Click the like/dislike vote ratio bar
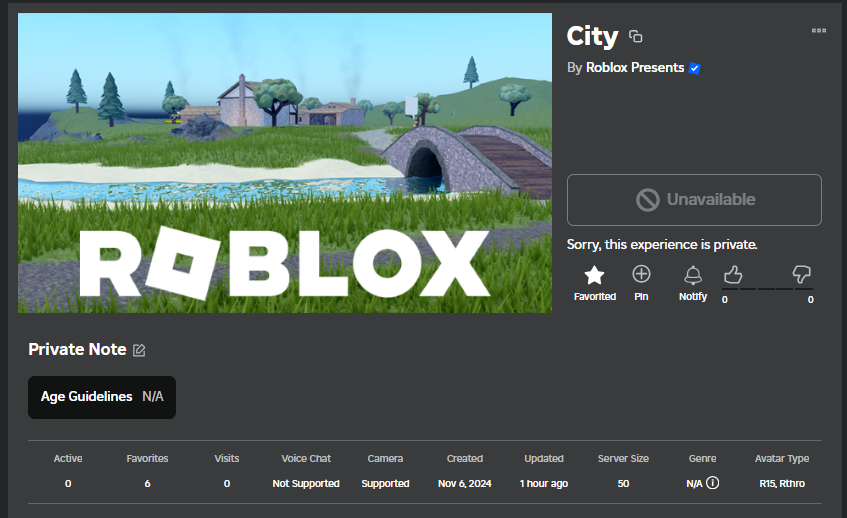The width and height of the screenshot is (847, 518). coord(767,289)
